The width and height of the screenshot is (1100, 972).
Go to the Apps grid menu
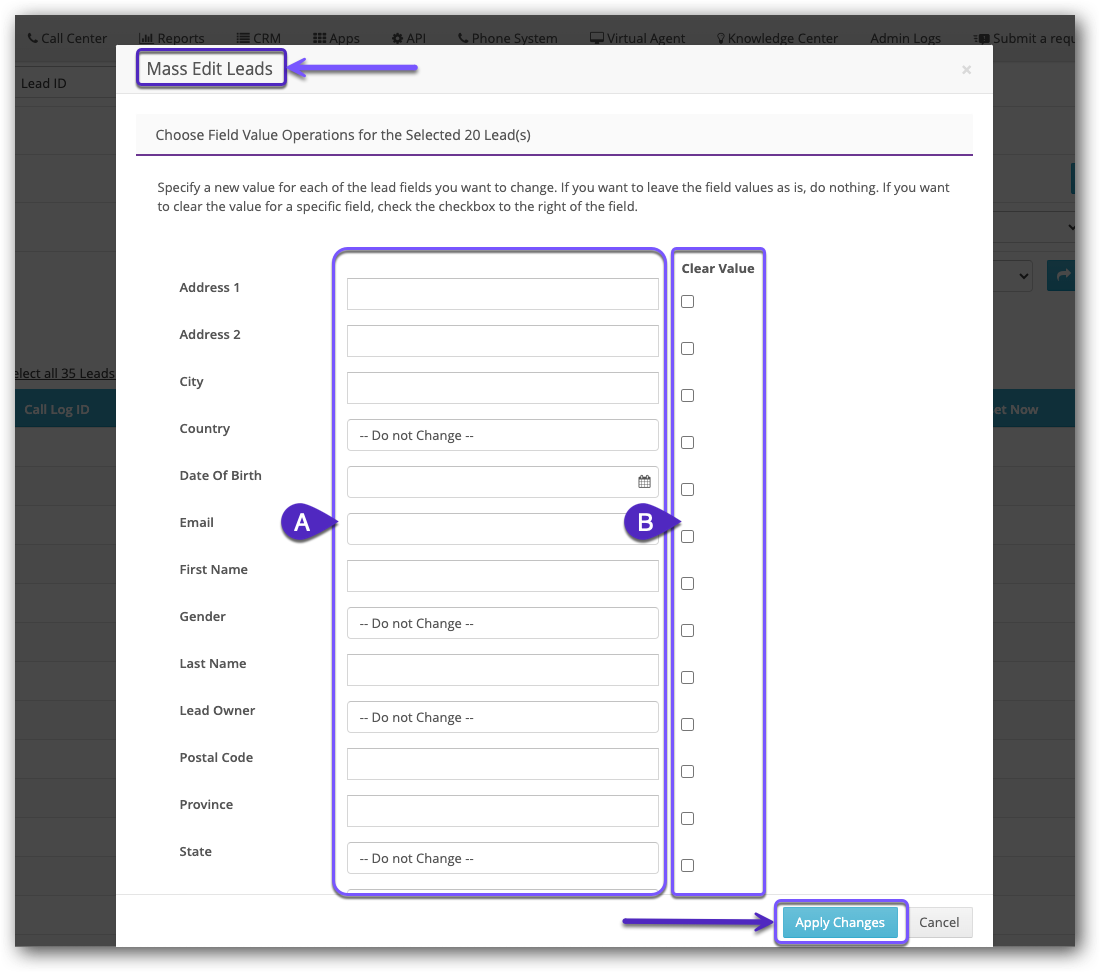pyautogui.click(x=336, y=38)
